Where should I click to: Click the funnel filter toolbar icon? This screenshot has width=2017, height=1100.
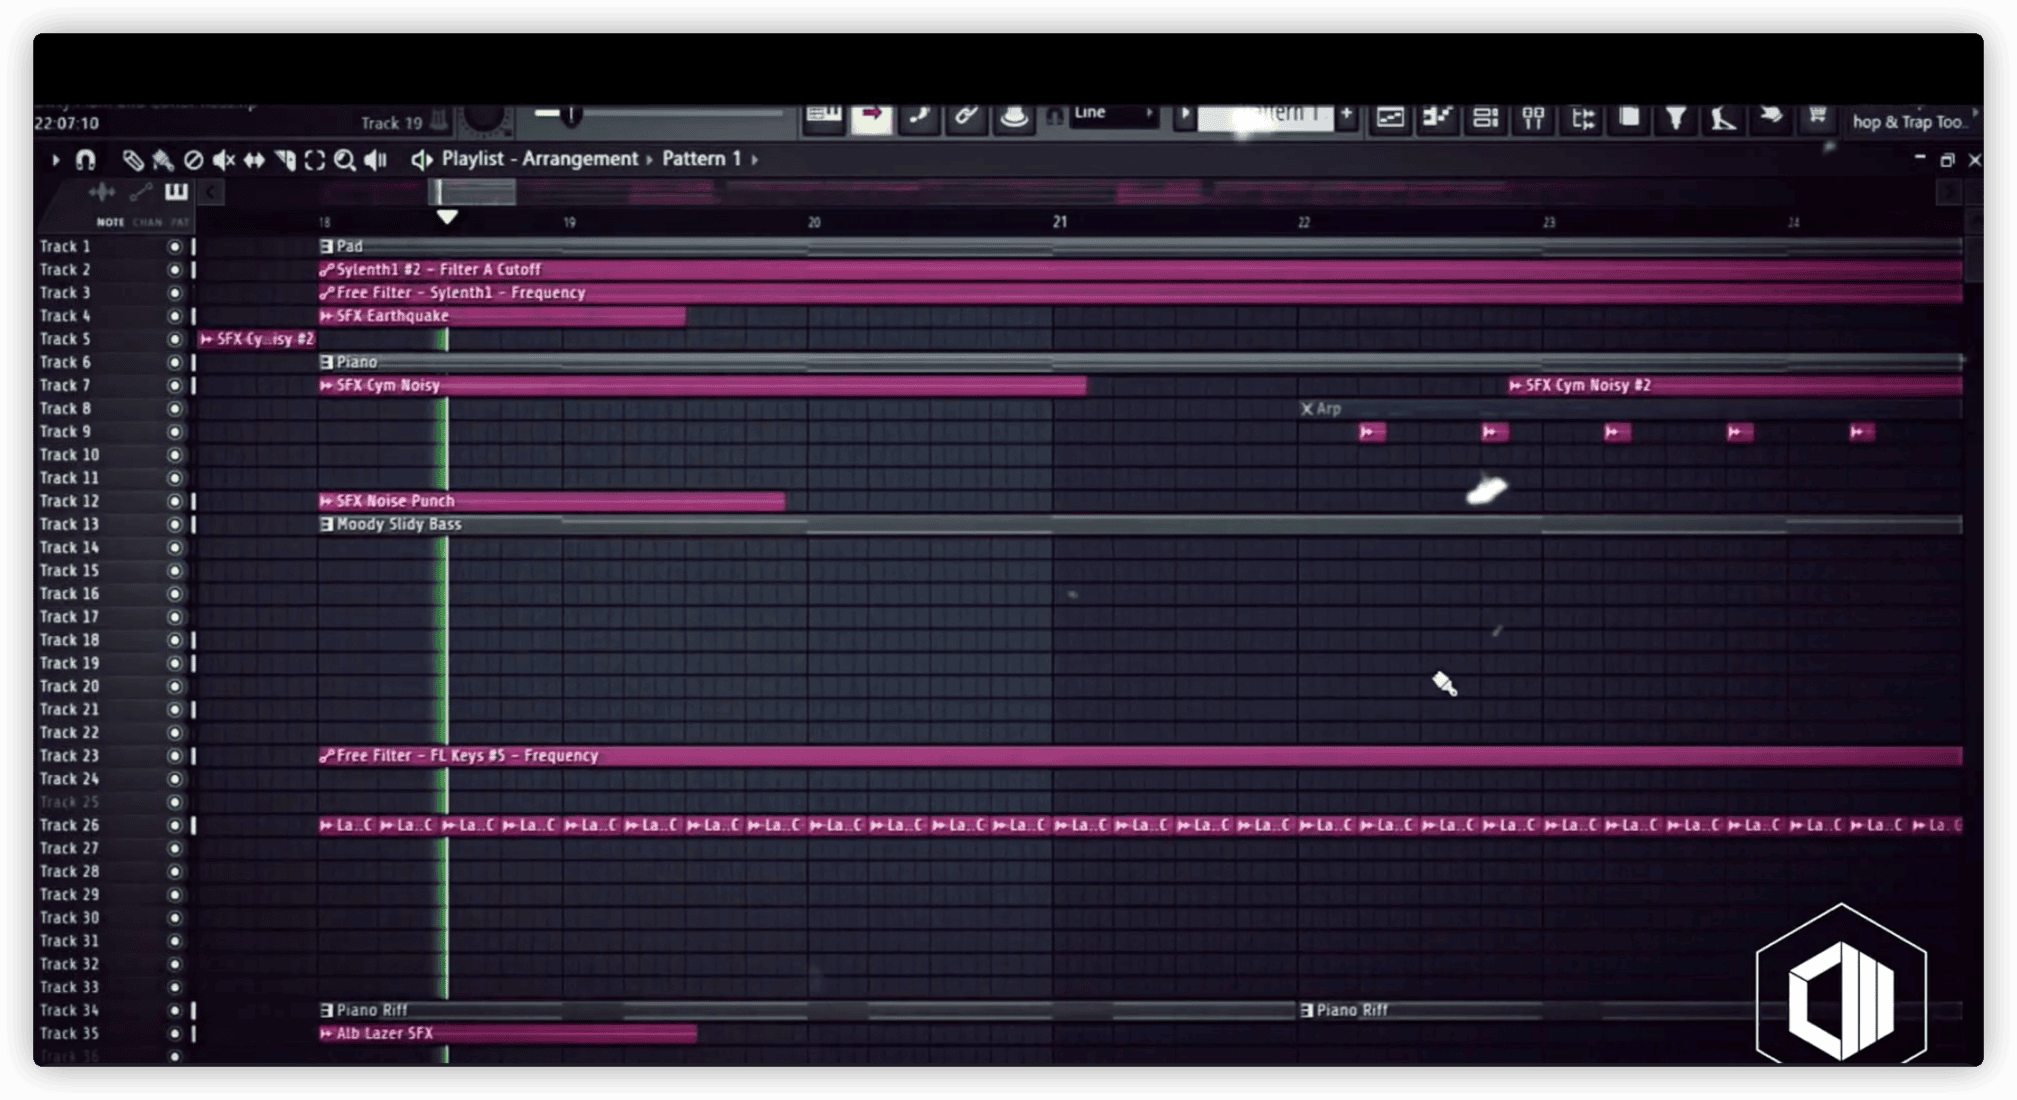pos(1676,118)
